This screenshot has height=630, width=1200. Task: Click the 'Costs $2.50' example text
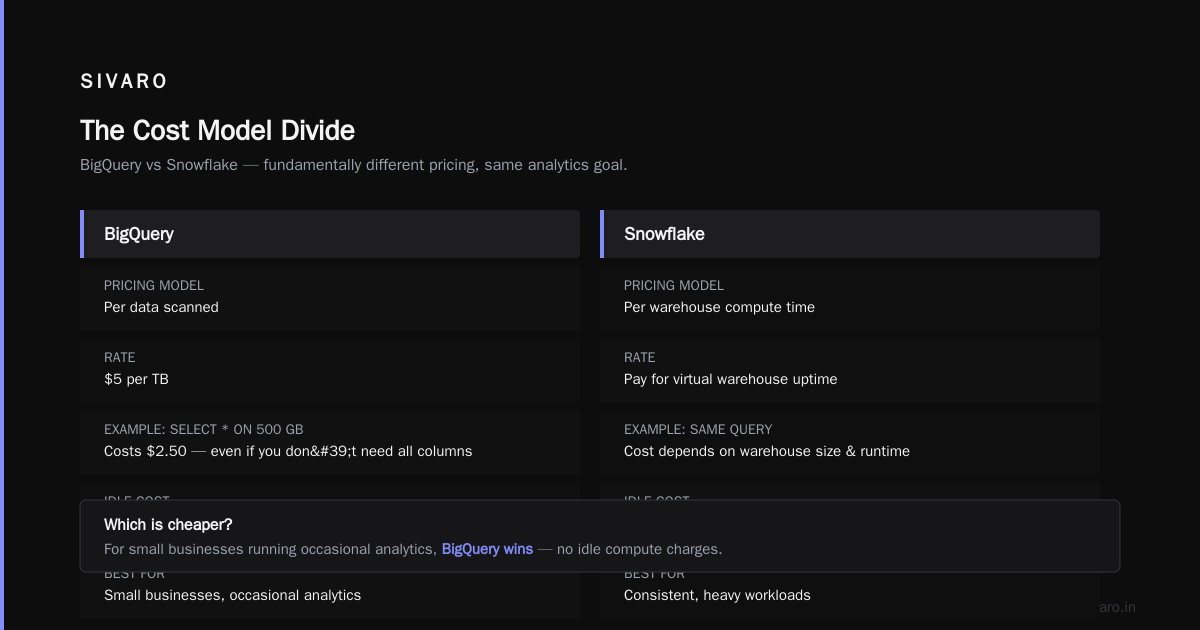pyautogui.click(x=288, y=451)
